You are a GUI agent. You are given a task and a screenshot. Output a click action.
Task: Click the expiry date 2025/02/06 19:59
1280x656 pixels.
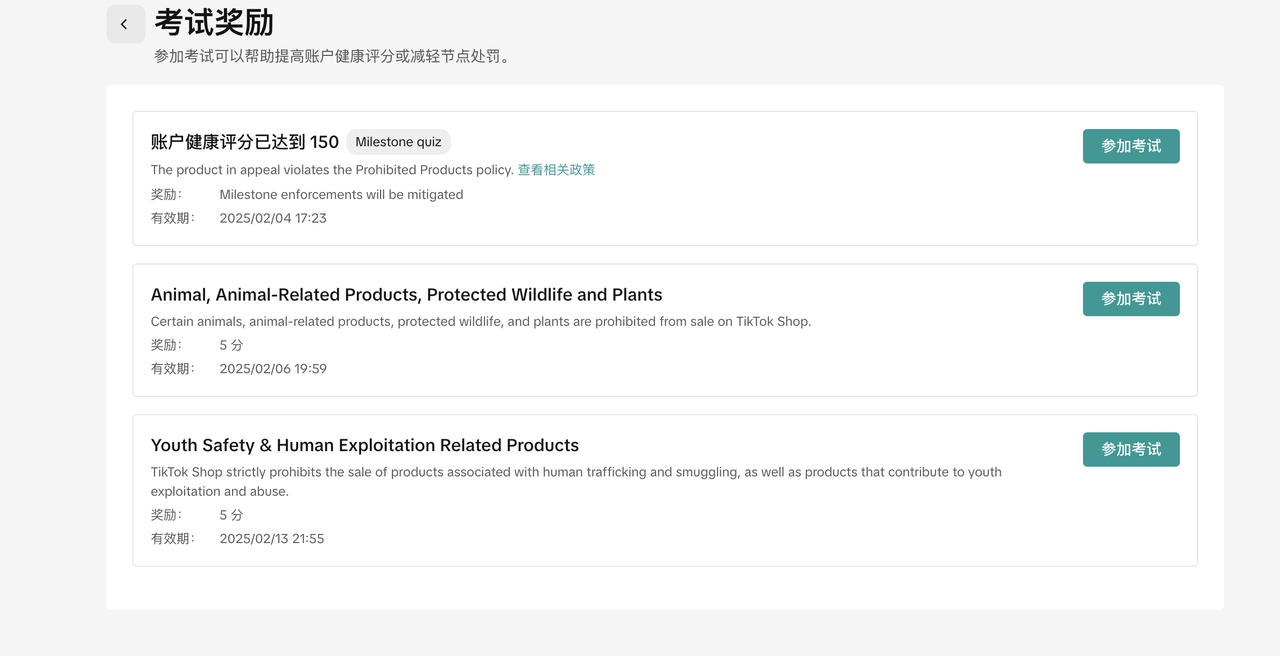tap(273, 369)
